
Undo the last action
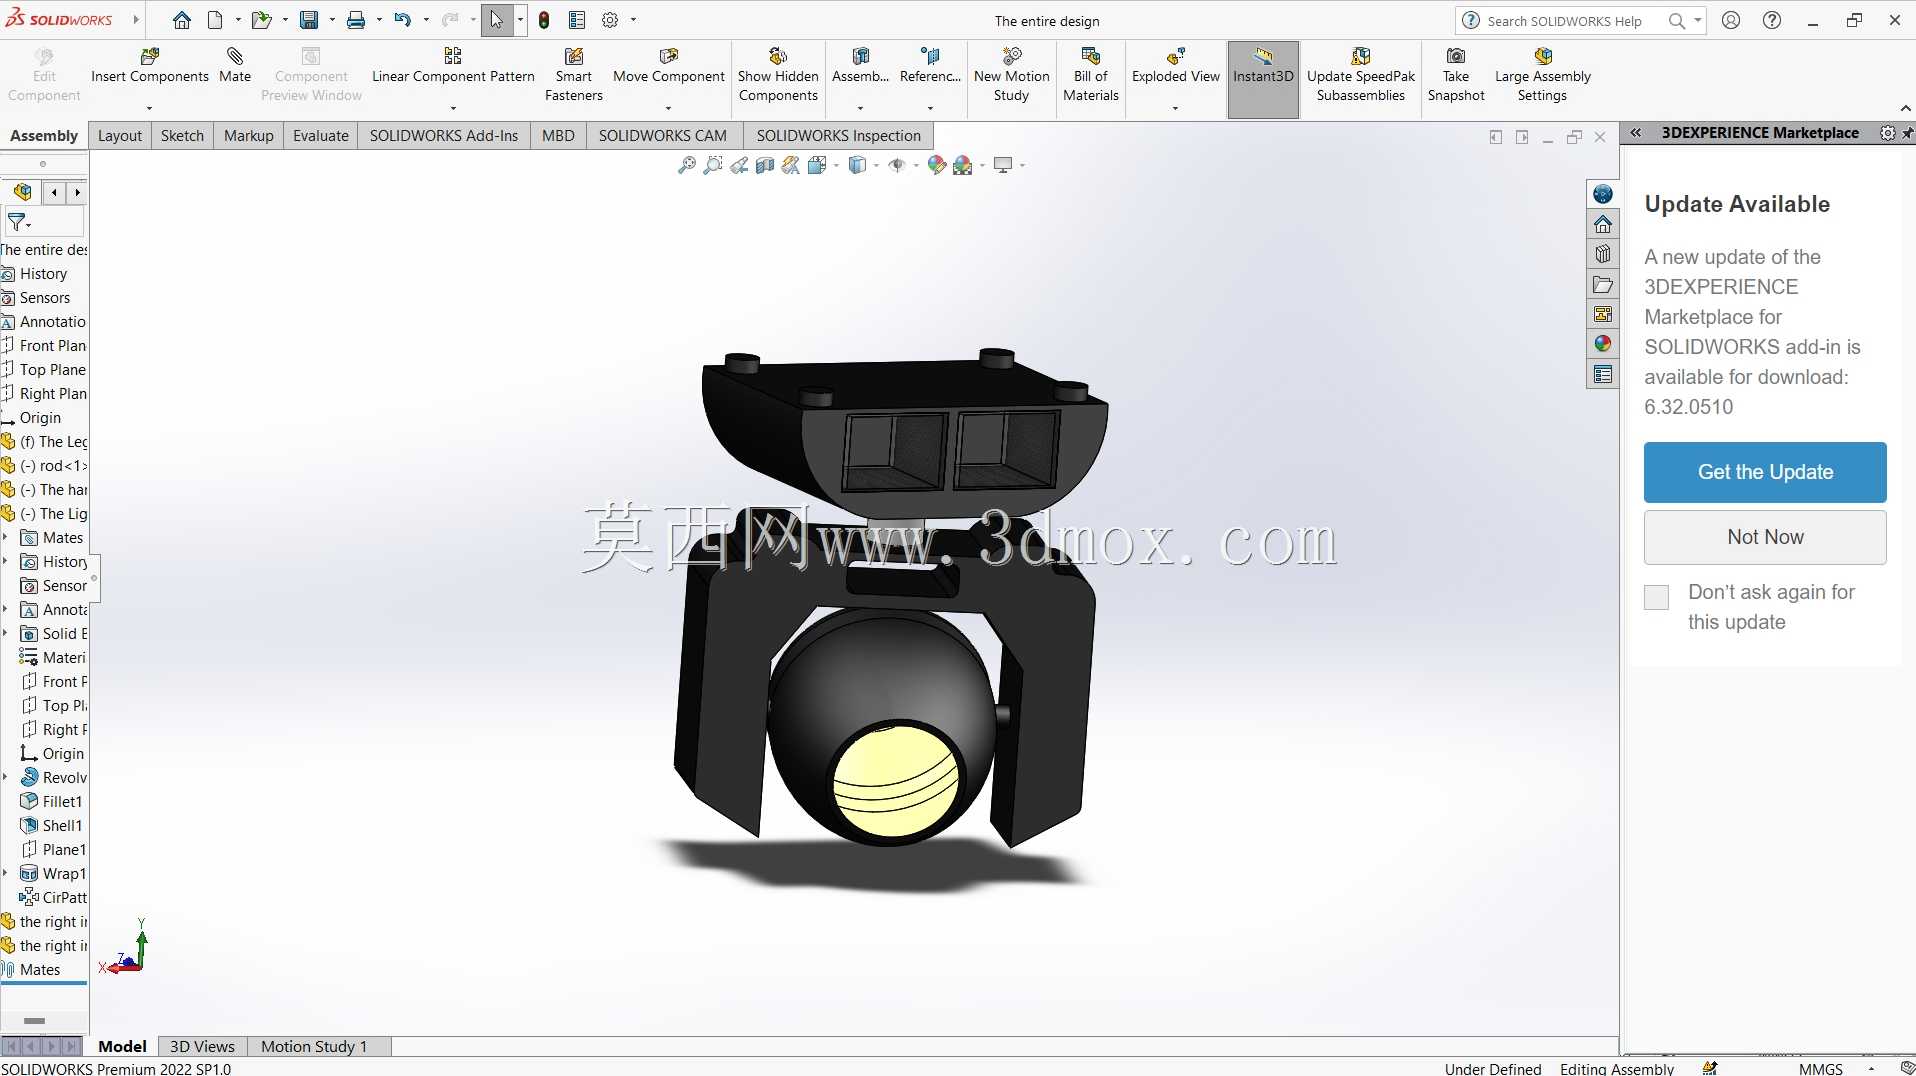pos(402,20)
